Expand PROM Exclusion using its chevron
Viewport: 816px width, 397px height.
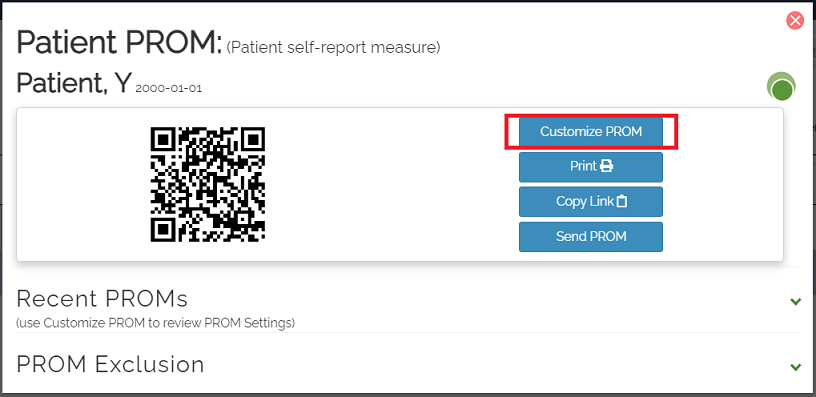(x=795, y=367)
